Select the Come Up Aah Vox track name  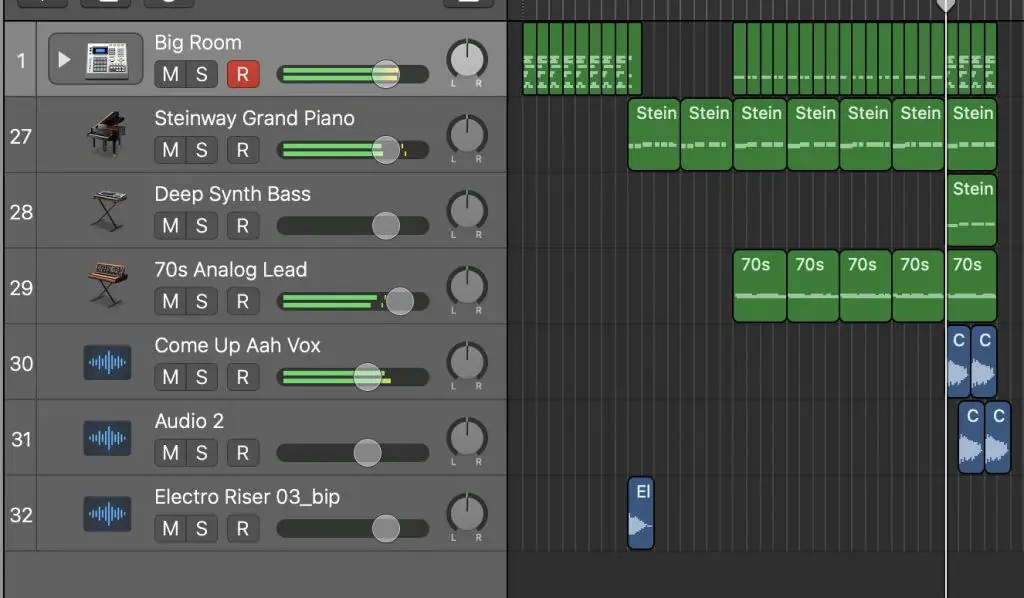(x=237, y=345)
